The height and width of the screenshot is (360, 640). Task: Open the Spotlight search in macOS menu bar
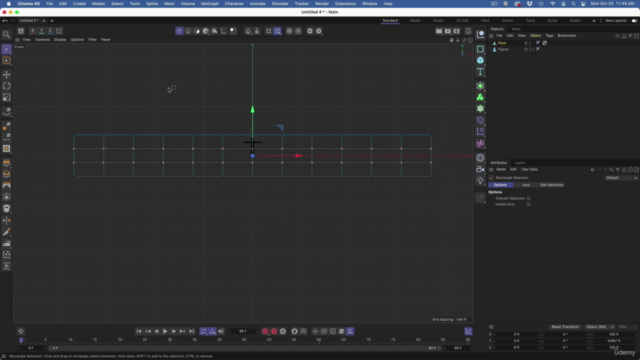[x=573, y=4]
